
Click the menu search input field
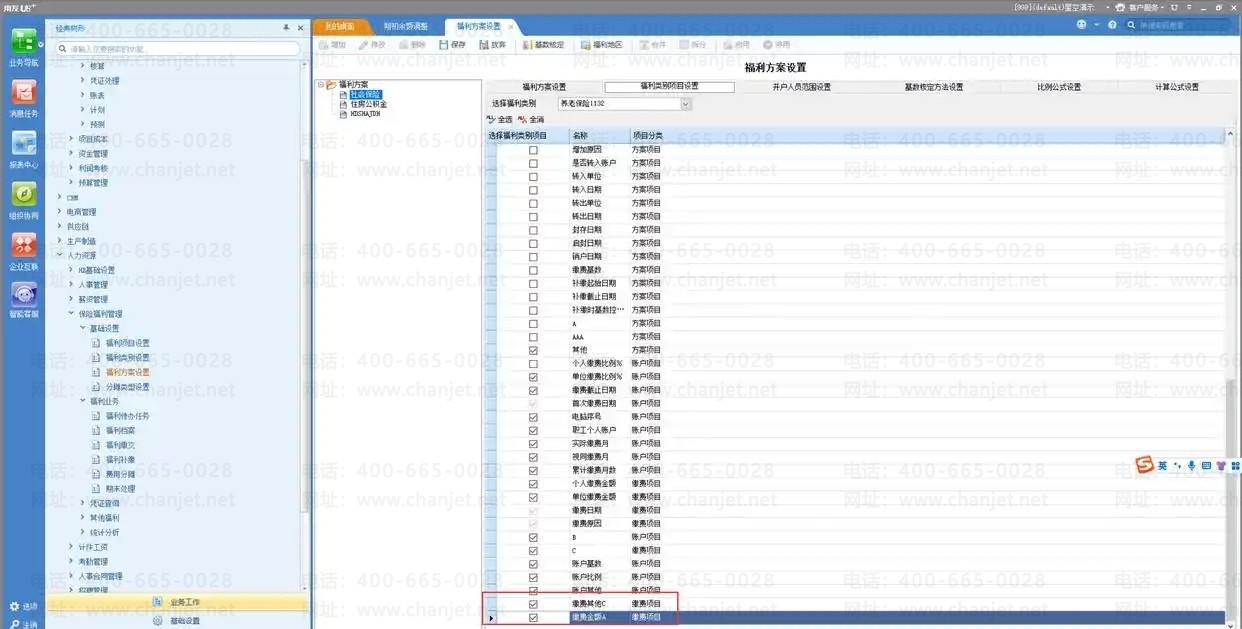coord(180,48)
